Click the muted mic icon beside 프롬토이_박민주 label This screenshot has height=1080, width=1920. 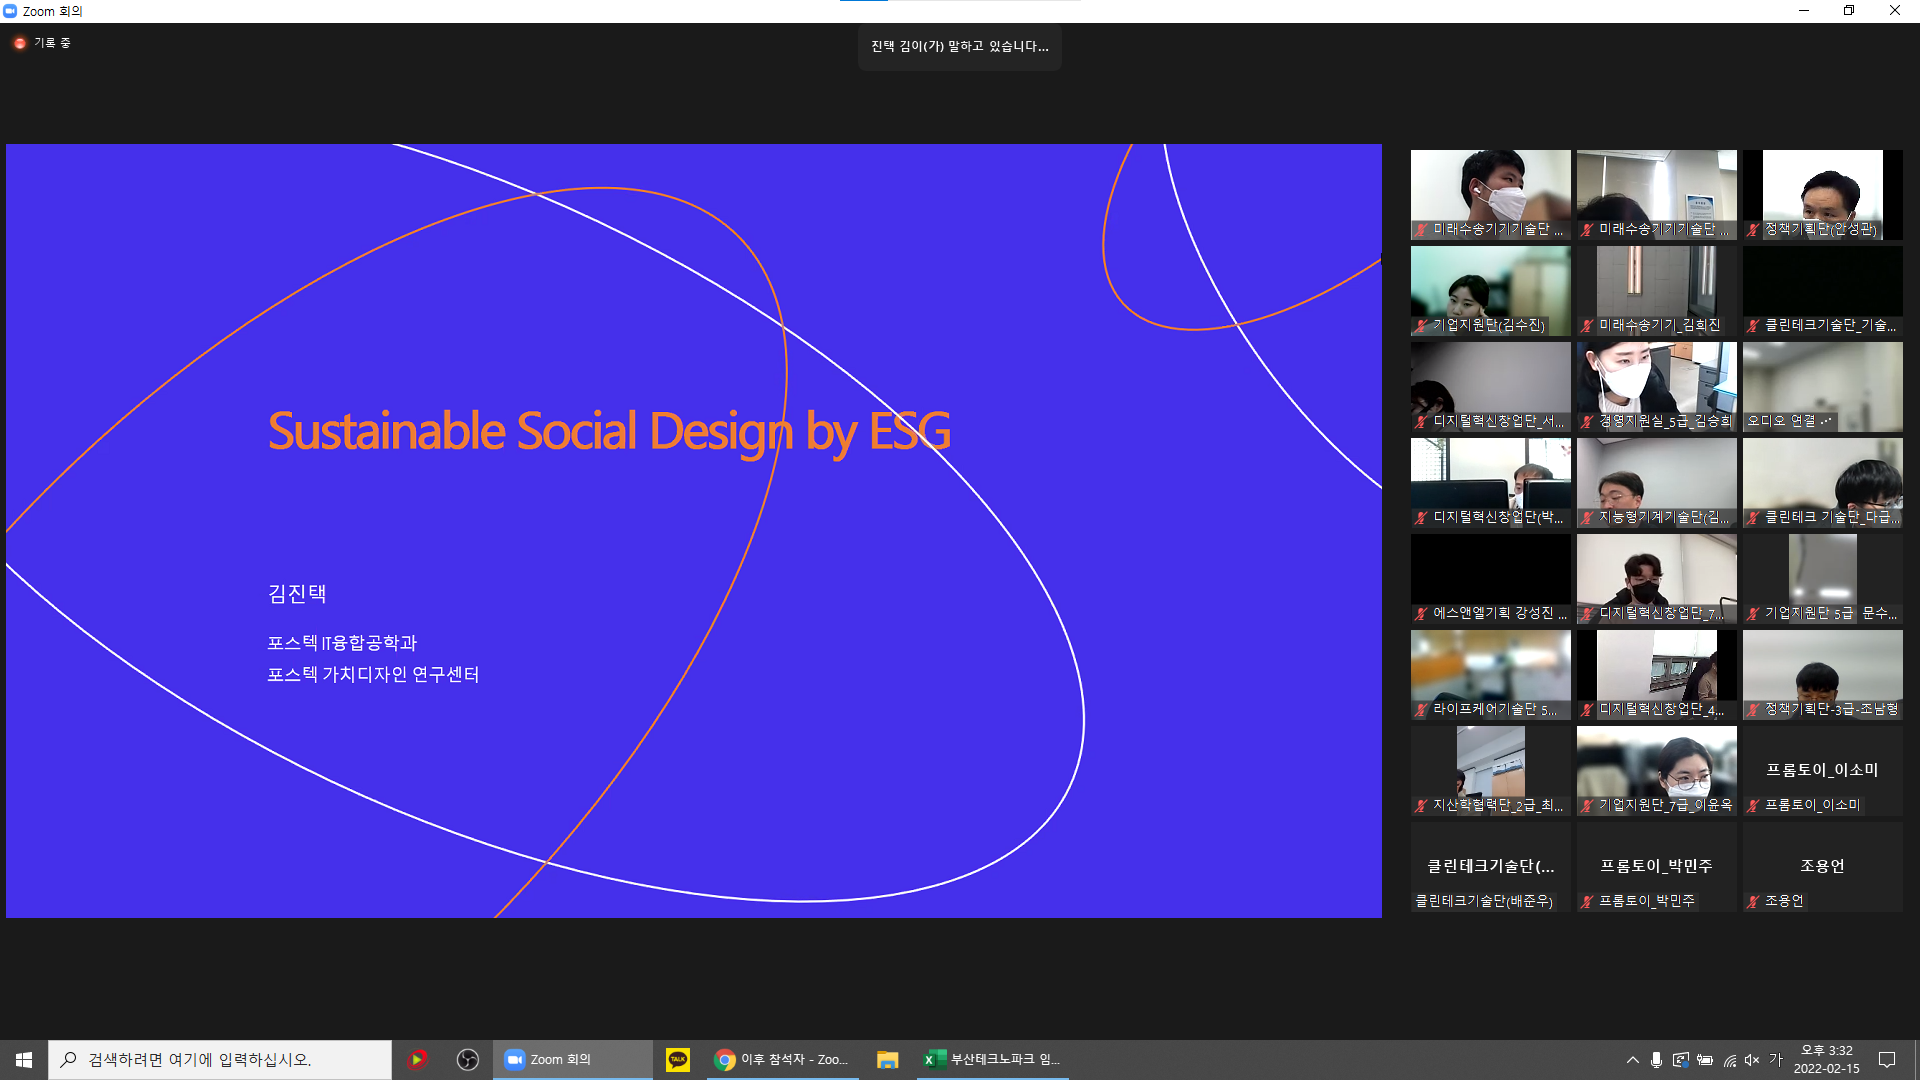point(1587,902)
